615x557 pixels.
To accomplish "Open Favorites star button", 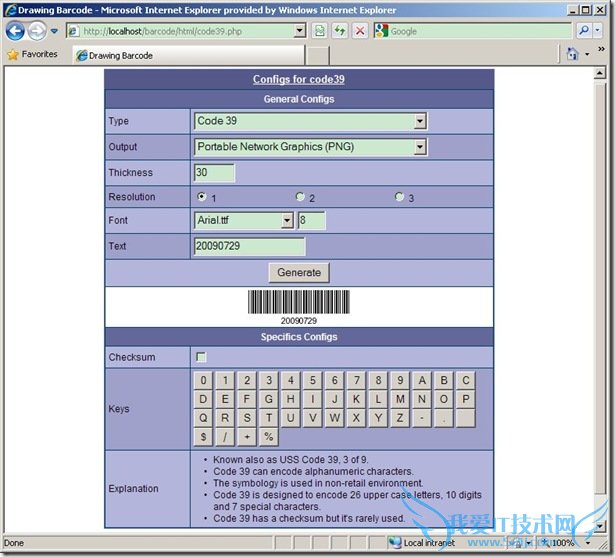I will [32, 55].
